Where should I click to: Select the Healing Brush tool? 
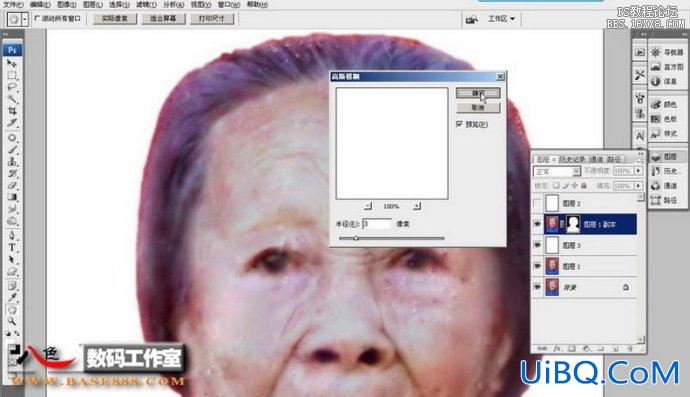tap(12, 138)
